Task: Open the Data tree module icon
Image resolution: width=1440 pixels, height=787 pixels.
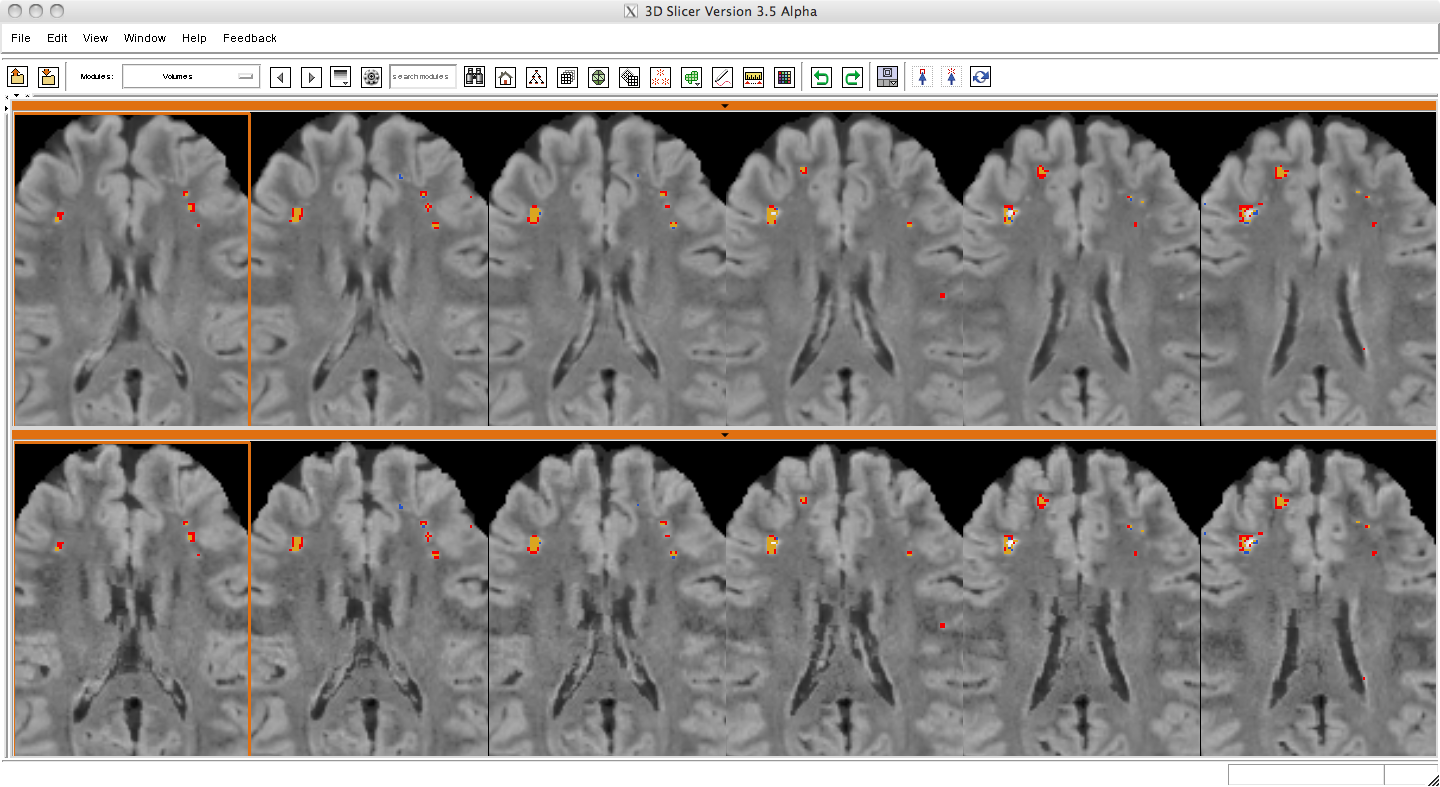Action: point(537,77)
